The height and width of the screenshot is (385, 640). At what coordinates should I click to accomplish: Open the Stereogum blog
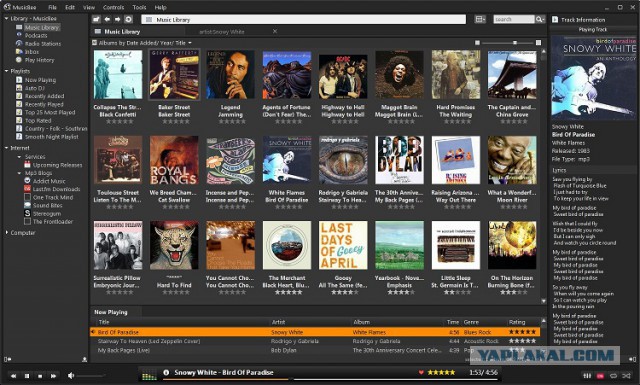click(x=47, y=214)
